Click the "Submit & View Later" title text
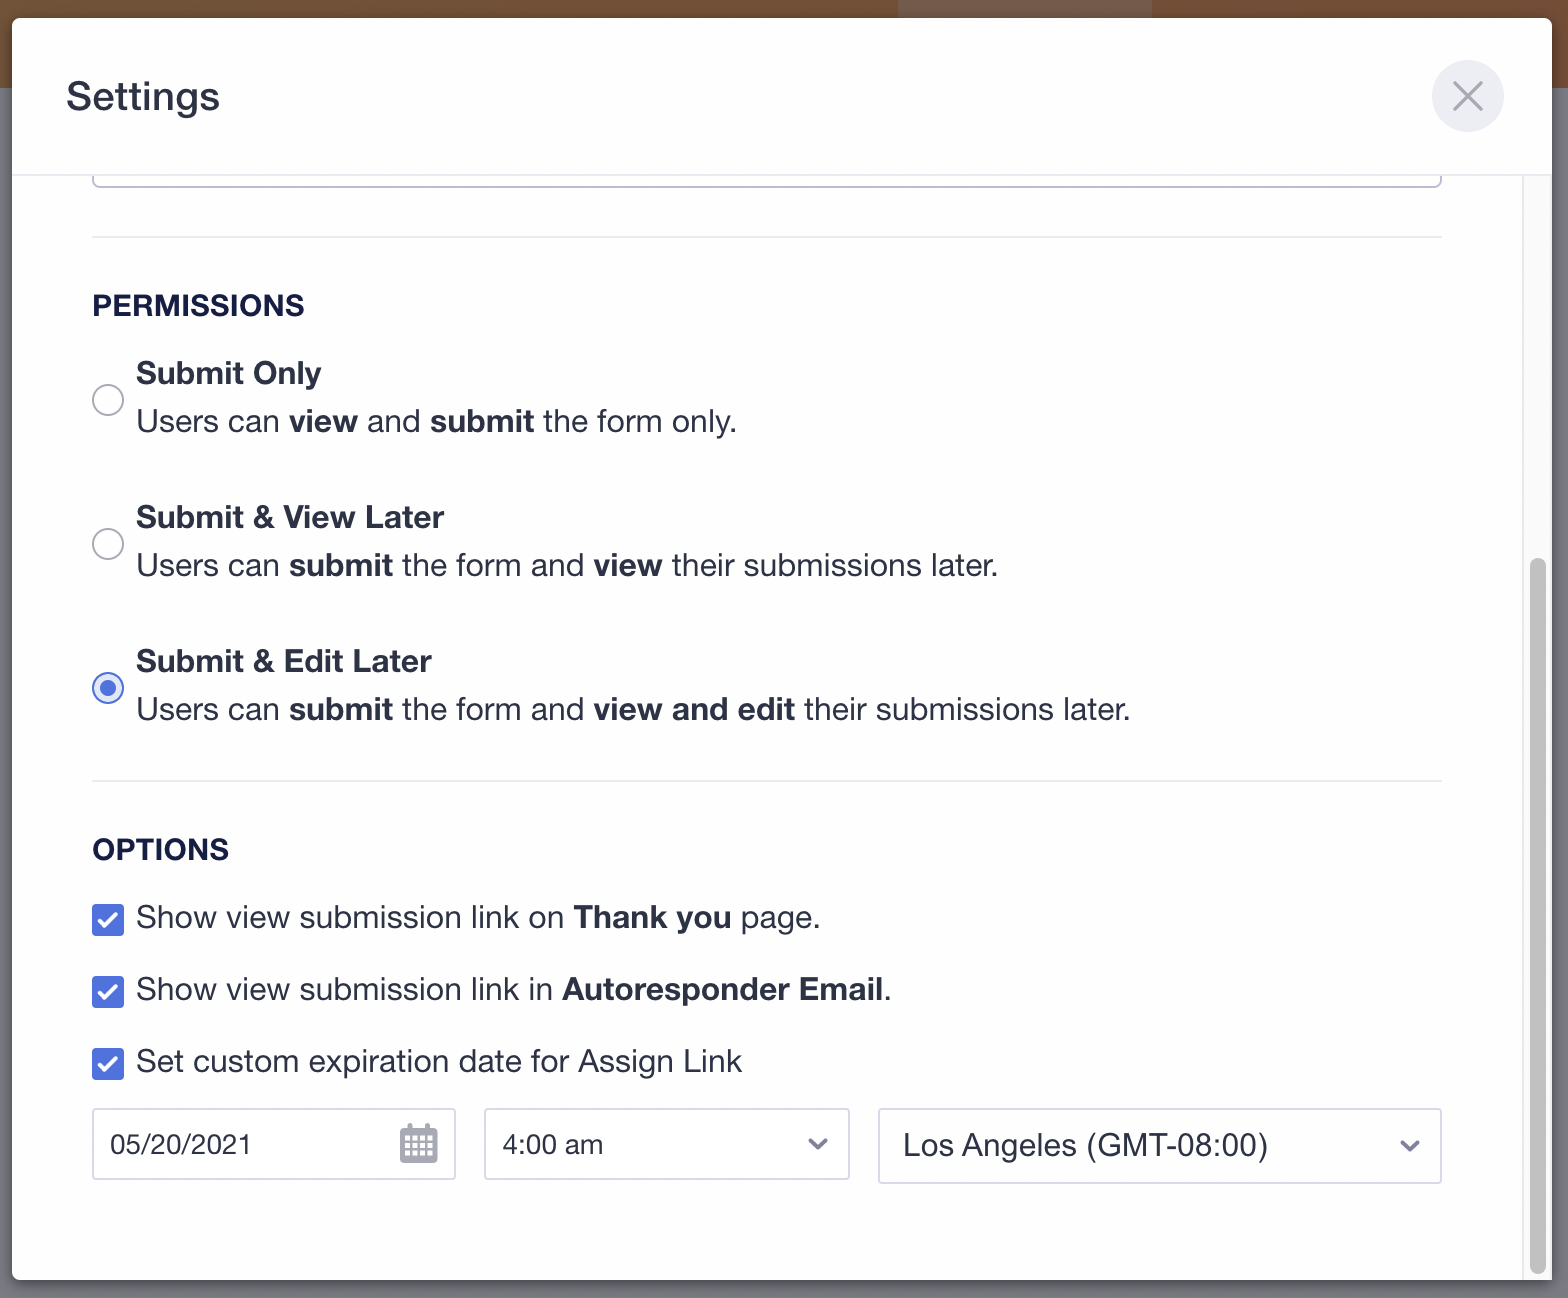 pos(290,517)
